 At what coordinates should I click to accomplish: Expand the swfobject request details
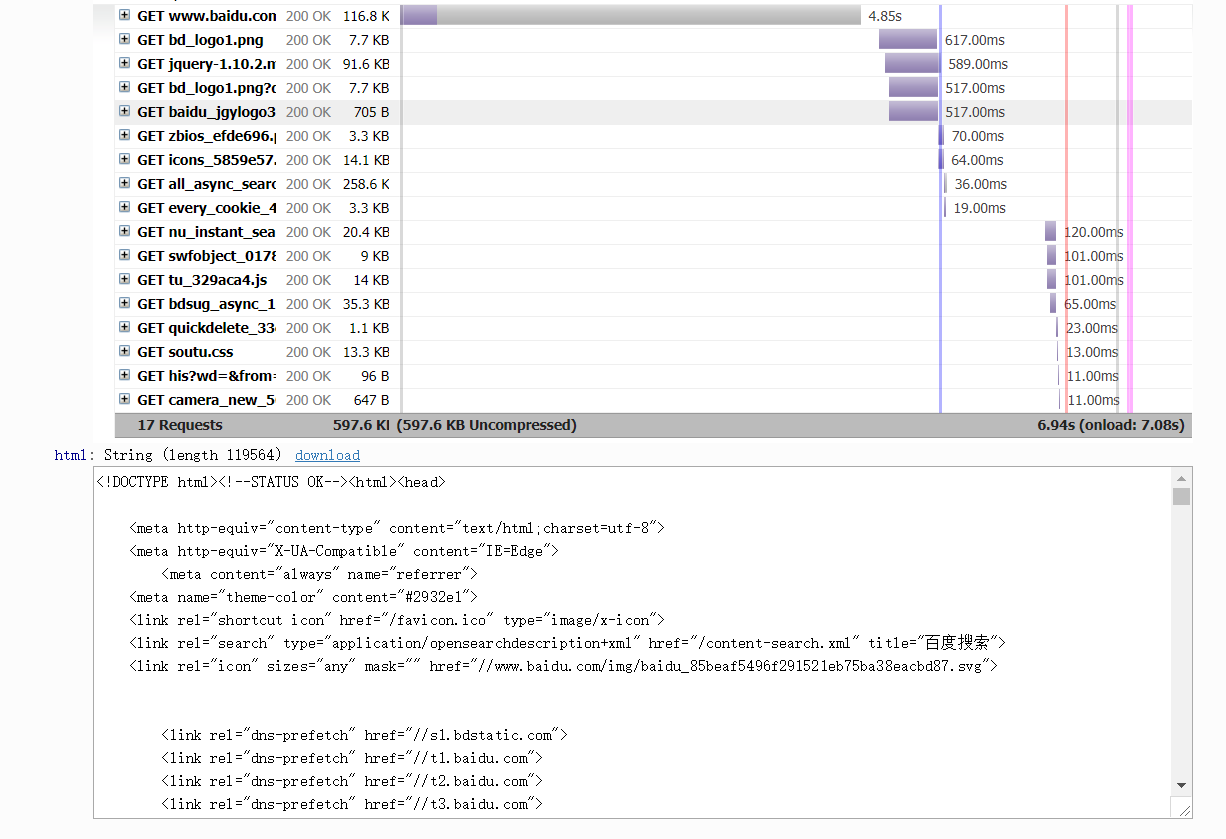click(x=125, y=256)
